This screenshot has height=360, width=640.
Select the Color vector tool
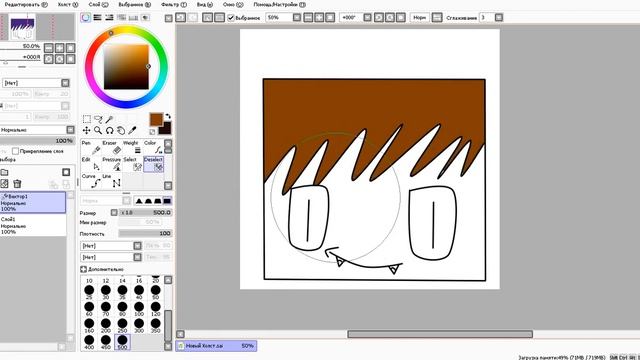153,147
